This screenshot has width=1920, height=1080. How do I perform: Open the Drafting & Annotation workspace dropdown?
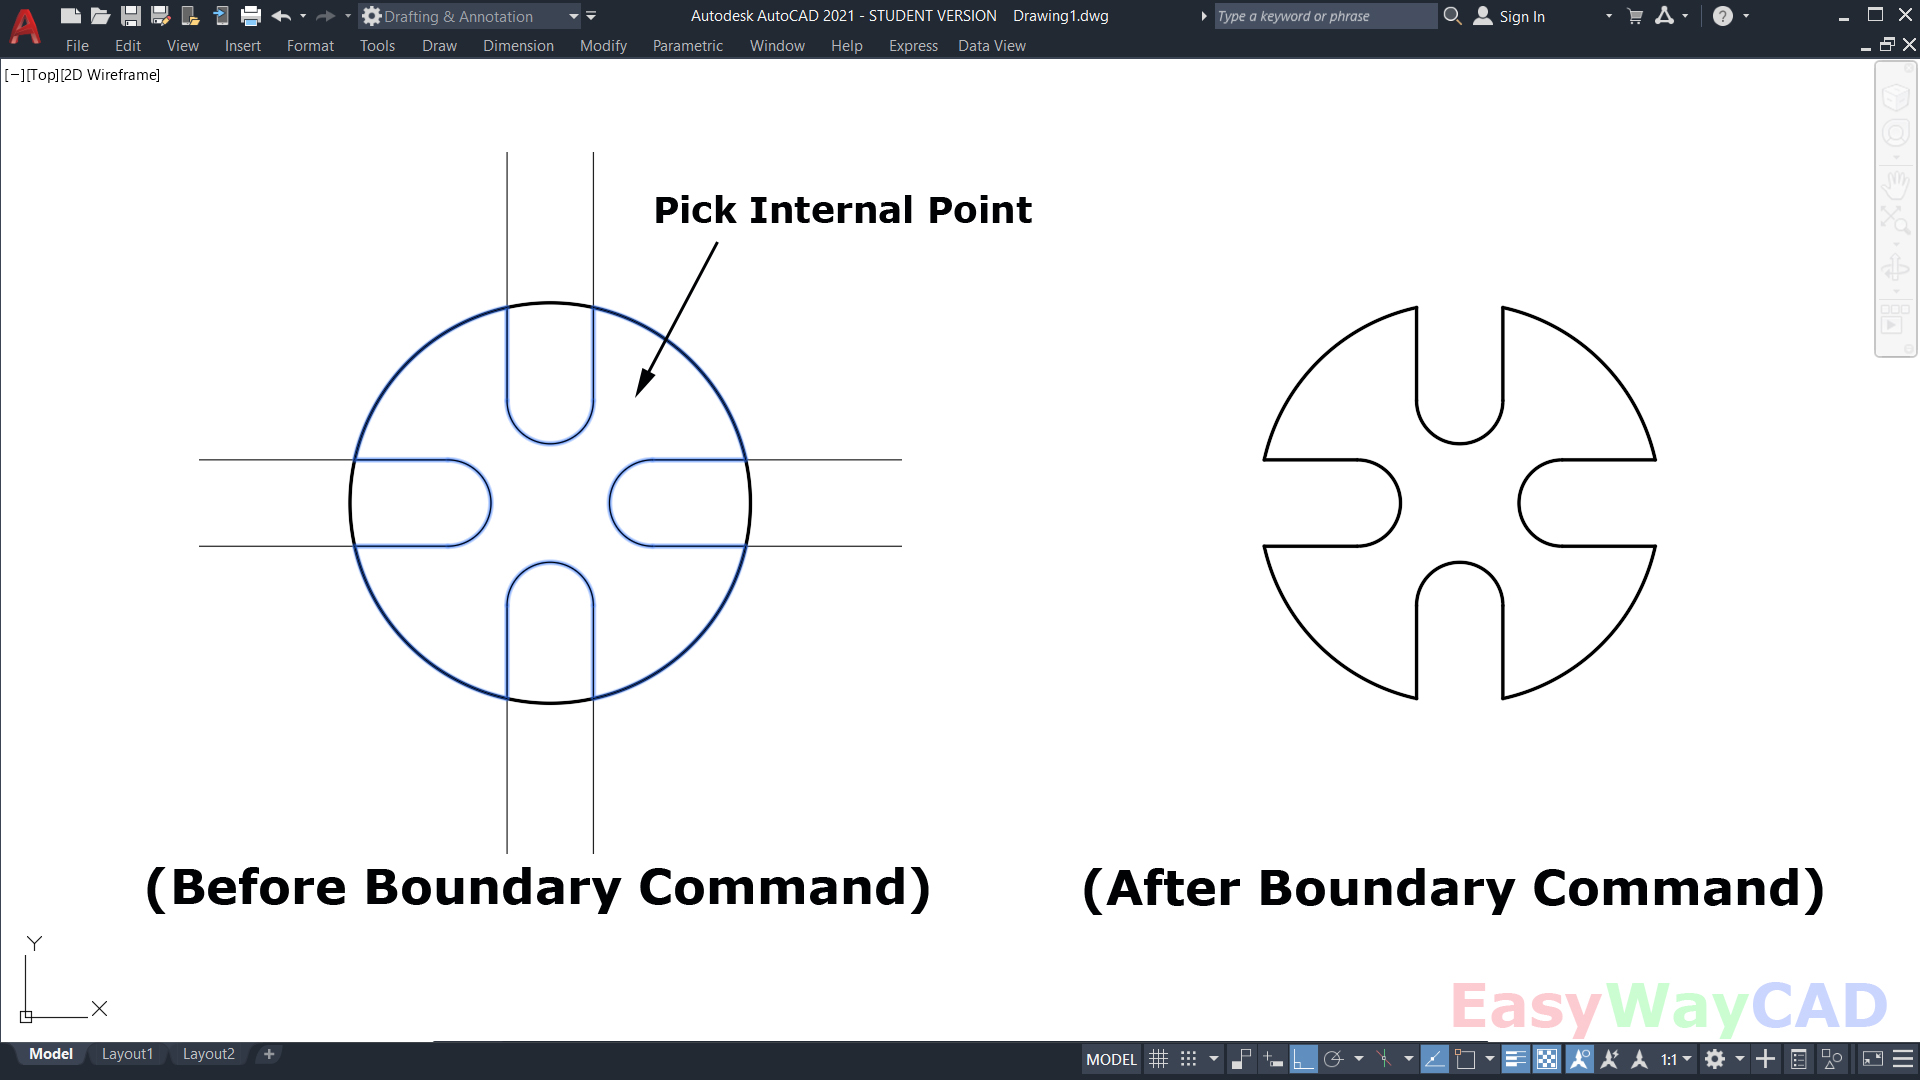click(574, 16)
